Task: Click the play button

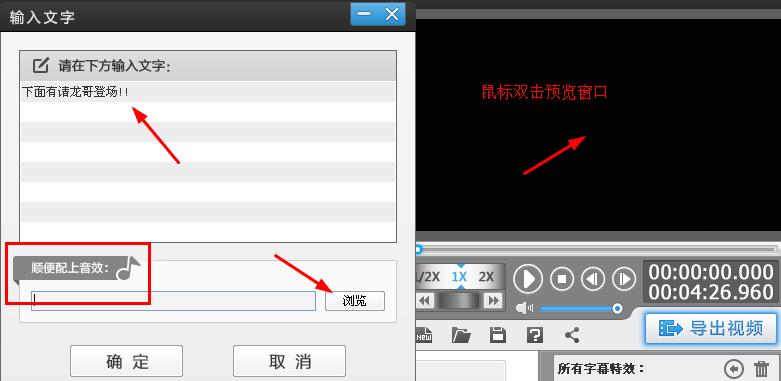Action: click(528, 279)
